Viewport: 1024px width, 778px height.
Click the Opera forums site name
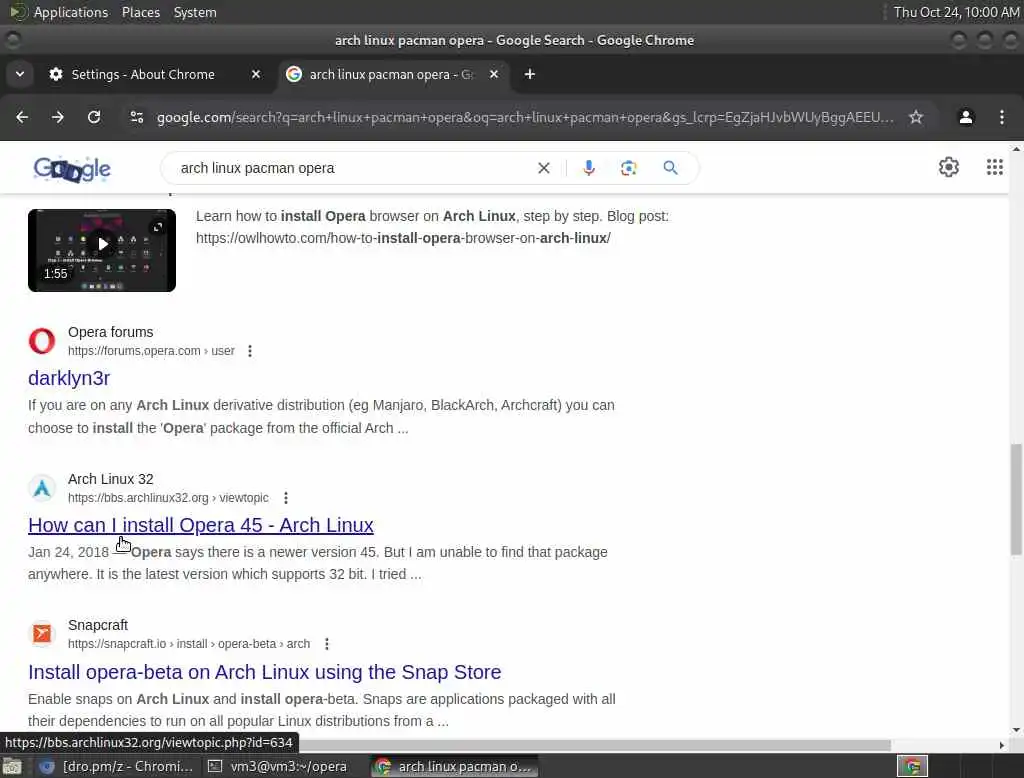pyautogui.click(x=110, y=332)
